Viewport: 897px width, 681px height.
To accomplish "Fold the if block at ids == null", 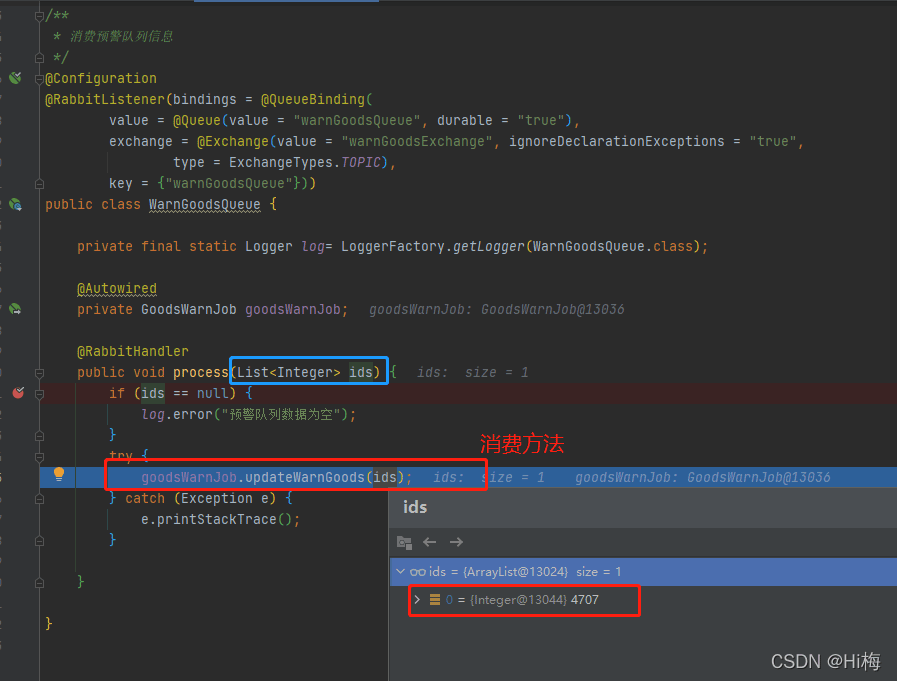I will pyautogui.click(x=39, y=394).
